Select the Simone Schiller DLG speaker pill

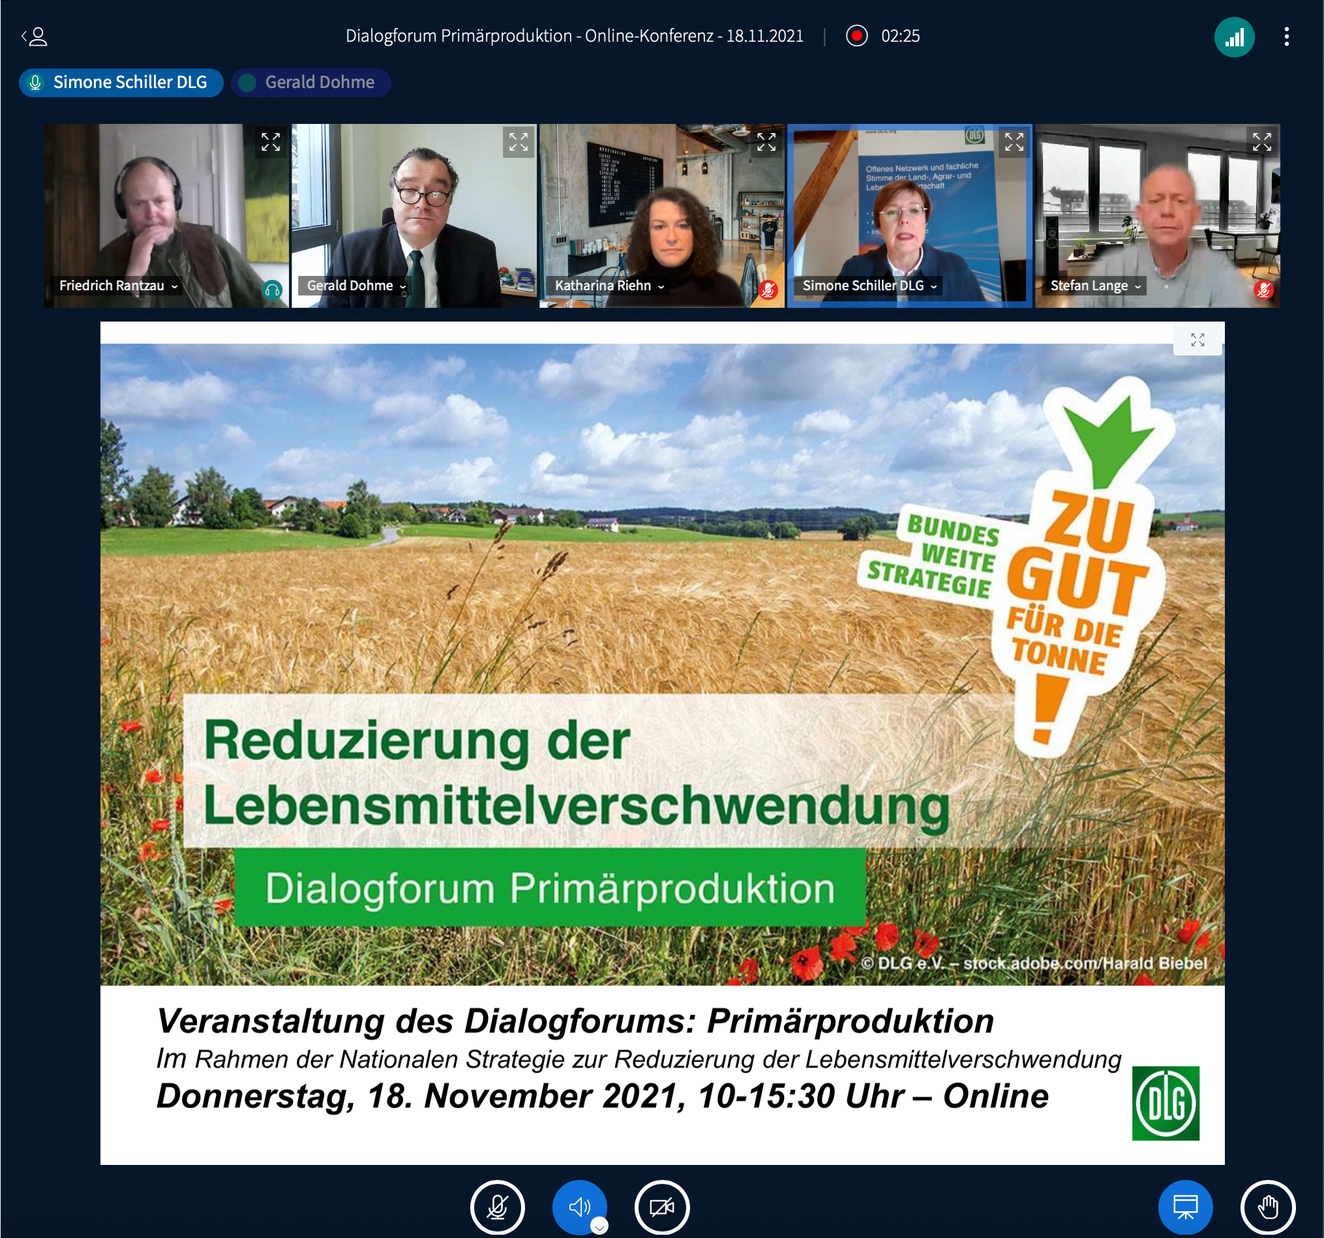click(x=120, y=82)
